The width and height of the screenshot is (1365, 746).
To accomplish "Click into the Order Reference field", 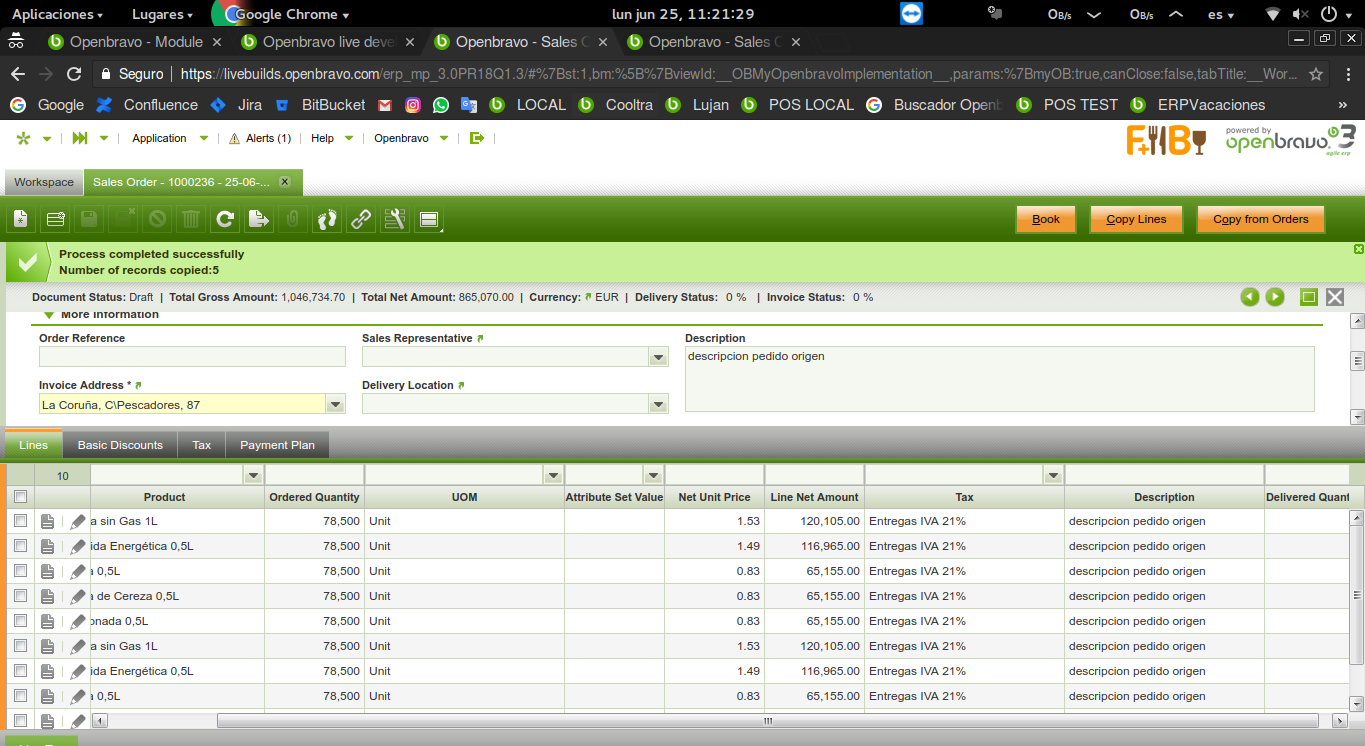I will coord(192,357).
